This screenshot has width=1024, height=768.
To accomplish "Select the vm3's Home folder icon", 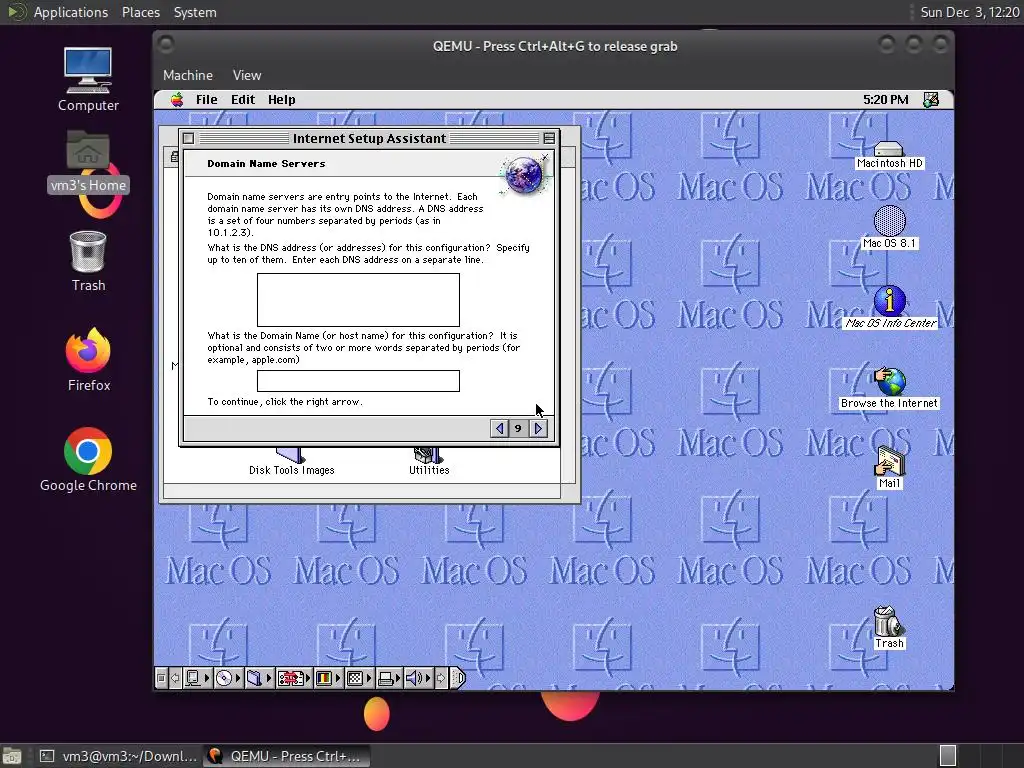I will pyautogui.click(x=88, y=162).
